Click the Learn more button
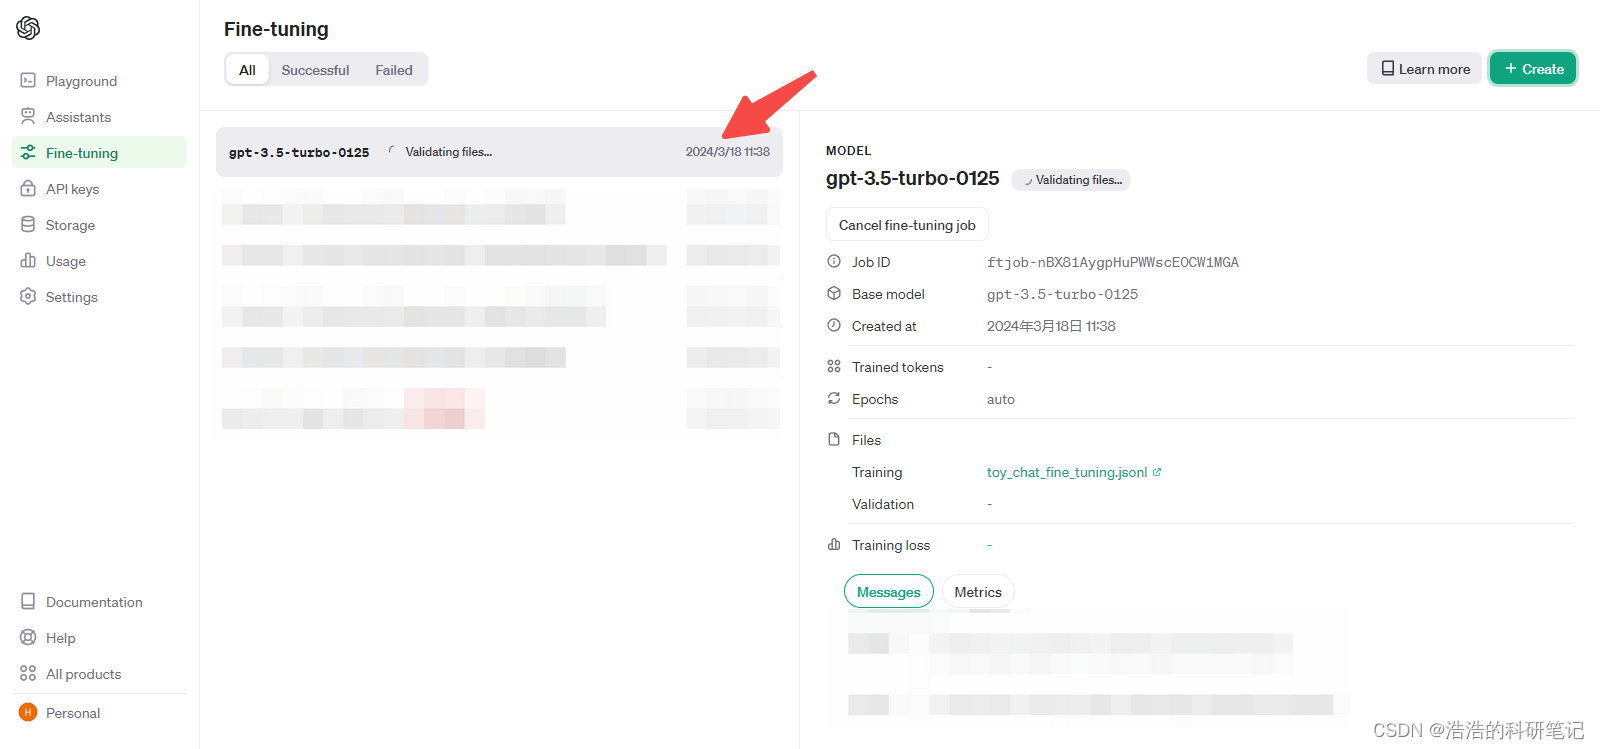The height and width of the screenshot is (749, 1600). (1424, 68)
